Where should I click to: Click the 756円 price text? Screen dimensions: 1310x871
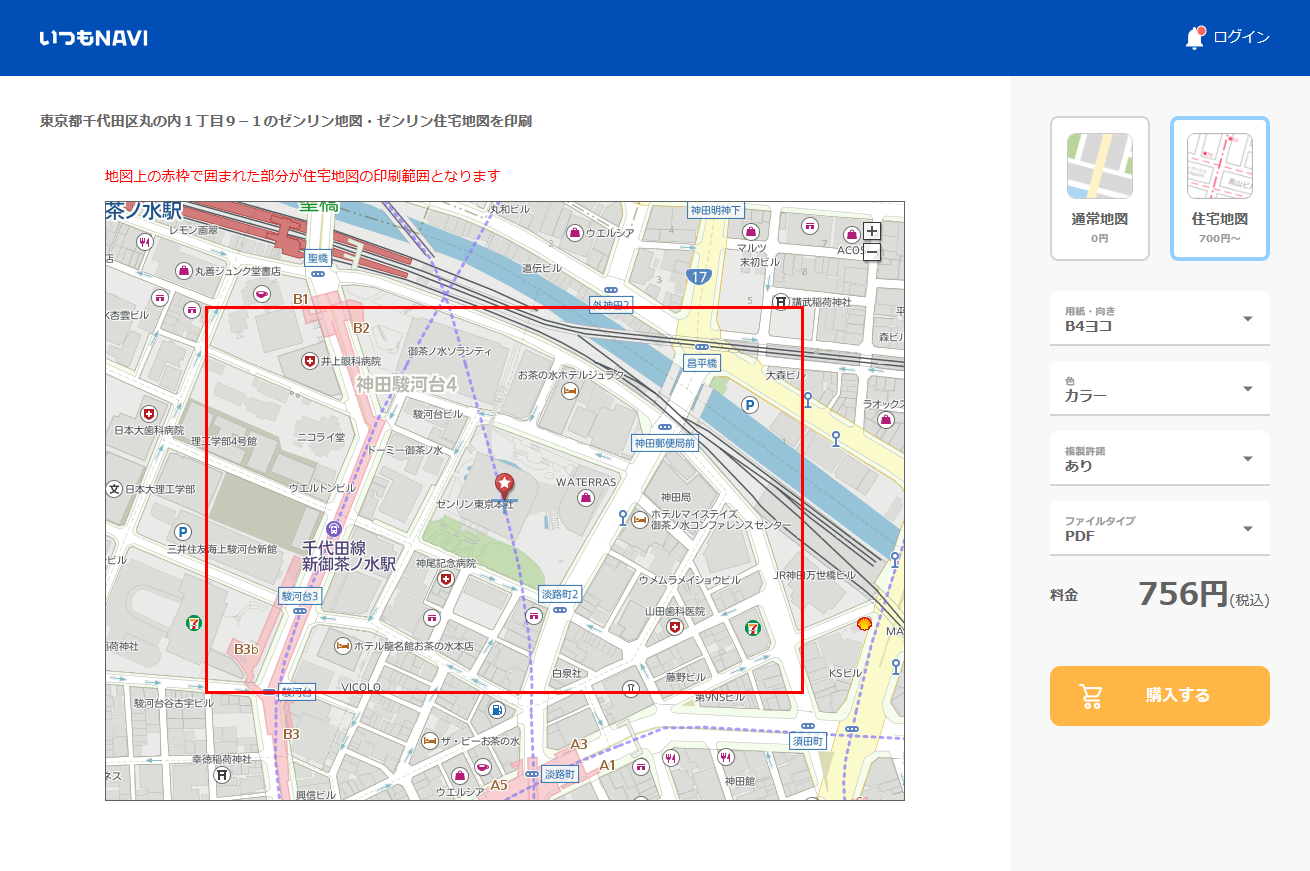1183,594
